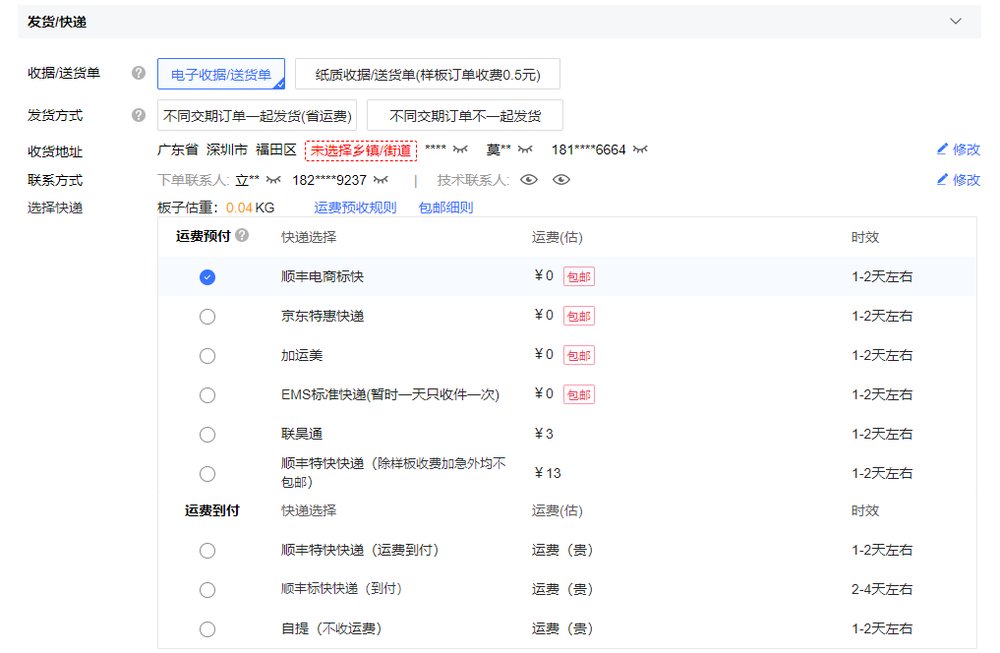The image size is (1000, 653).
Task: Click the red 未选择乡镇/街道 warning
Action: [361, 150]
